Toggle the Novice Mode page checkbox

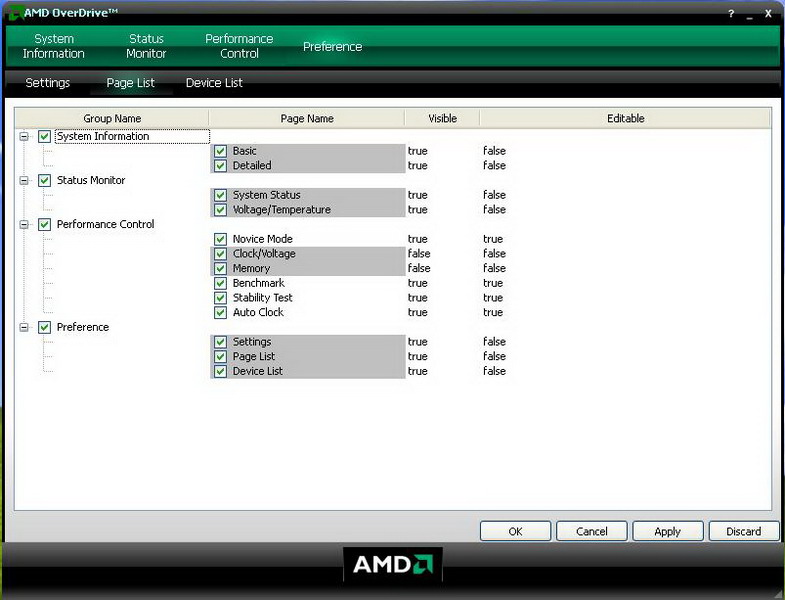(220, 239)
